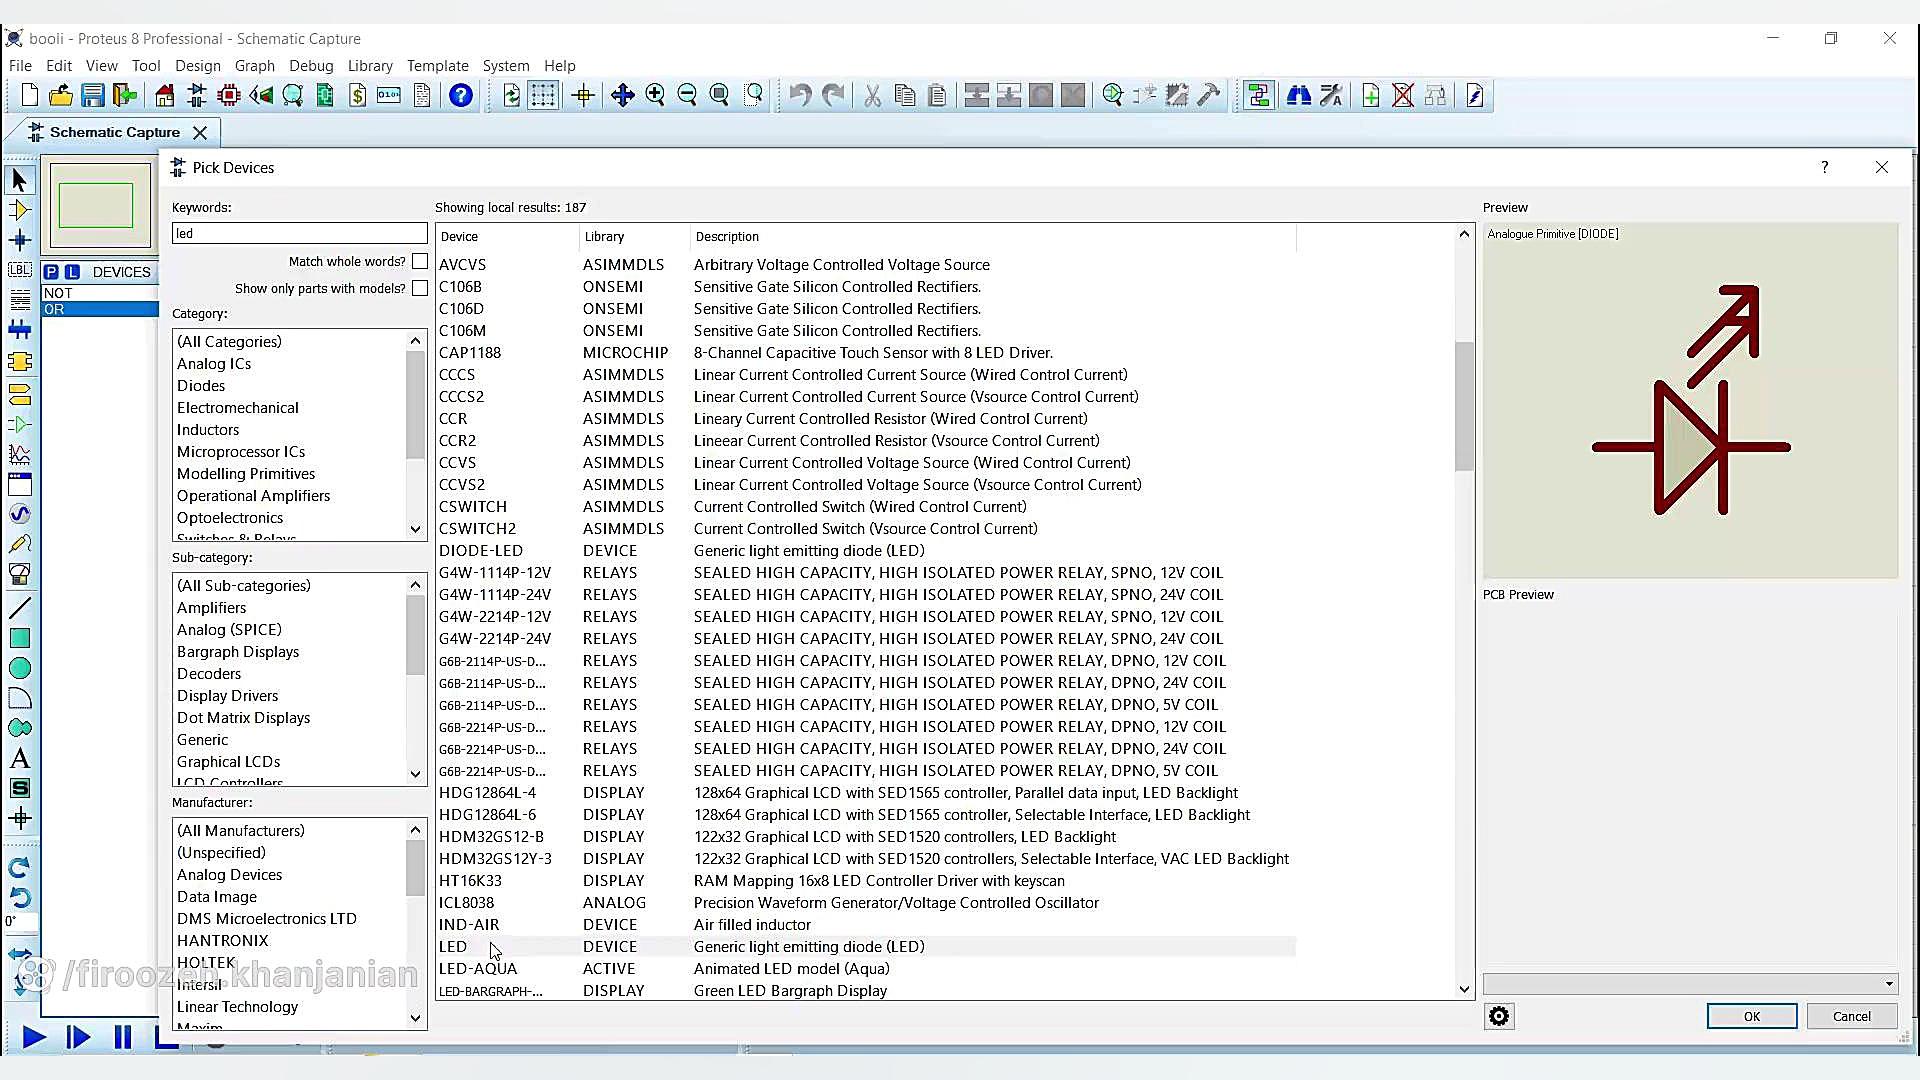Select the DIODE-LED device row
Screen dimensions: 1920x1080
point(866,551)
